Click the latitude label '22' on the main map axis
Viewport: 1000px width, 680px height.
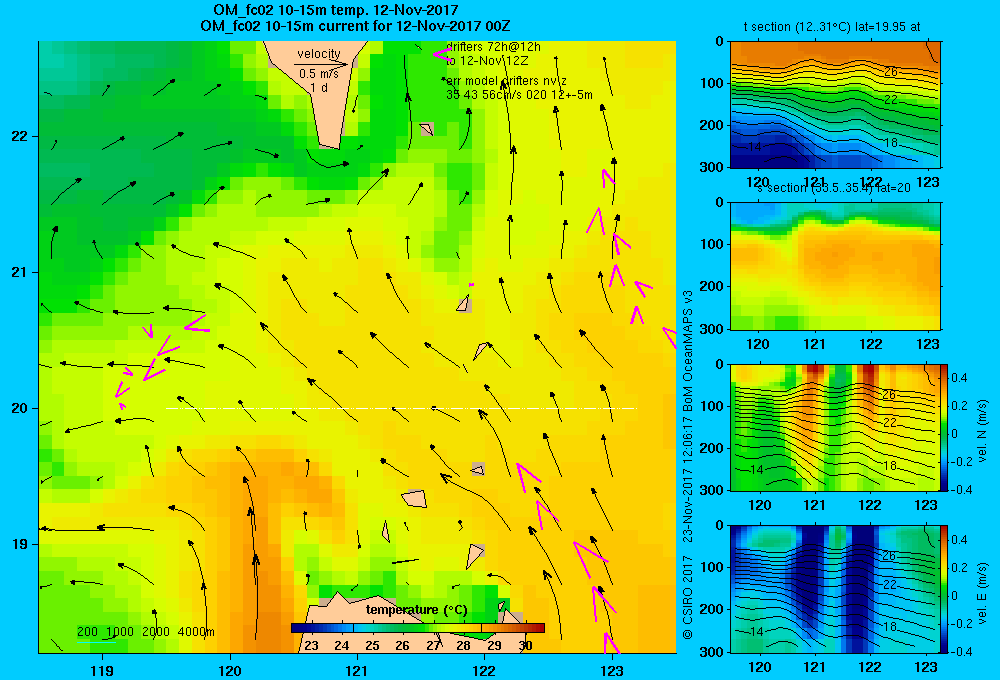point(19,137)
